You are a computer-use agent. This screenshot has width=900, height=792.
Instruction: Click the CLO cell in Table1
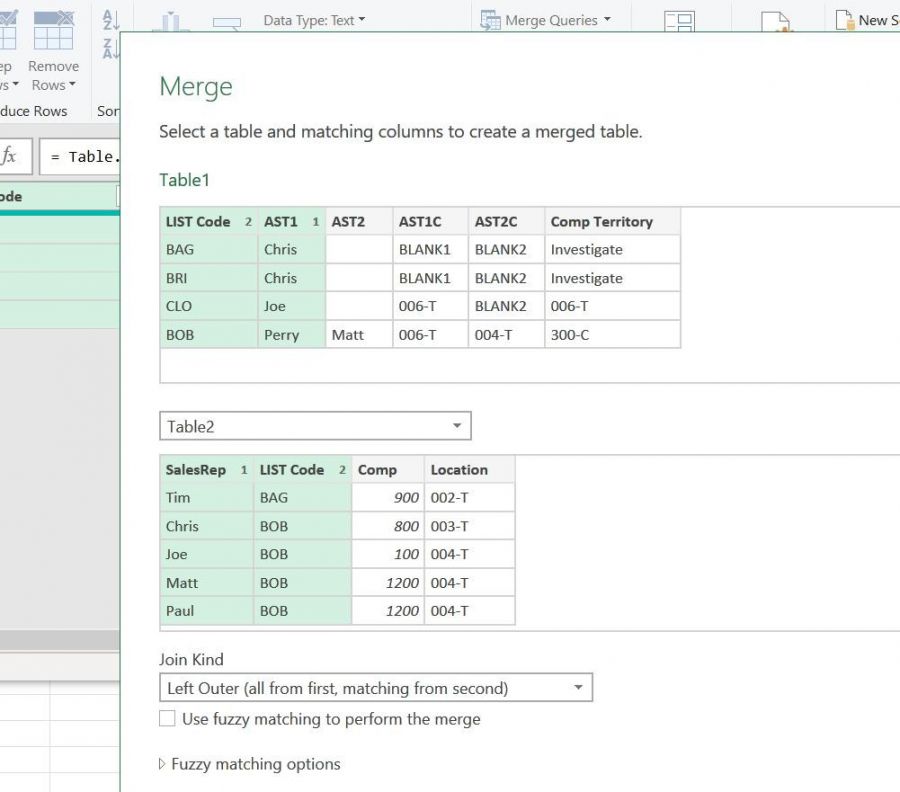tap(209, 306)
